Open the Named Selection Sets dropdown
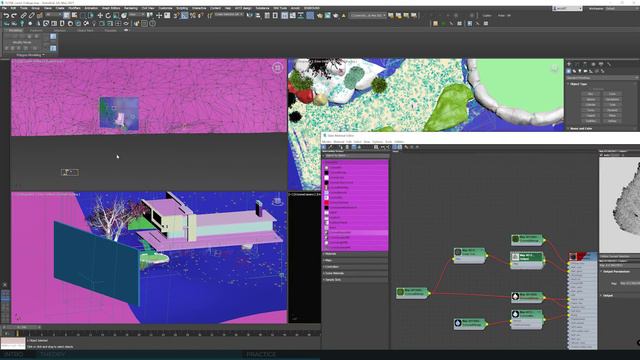The width and height of the screenshot is (640, 360). (229, 15)
